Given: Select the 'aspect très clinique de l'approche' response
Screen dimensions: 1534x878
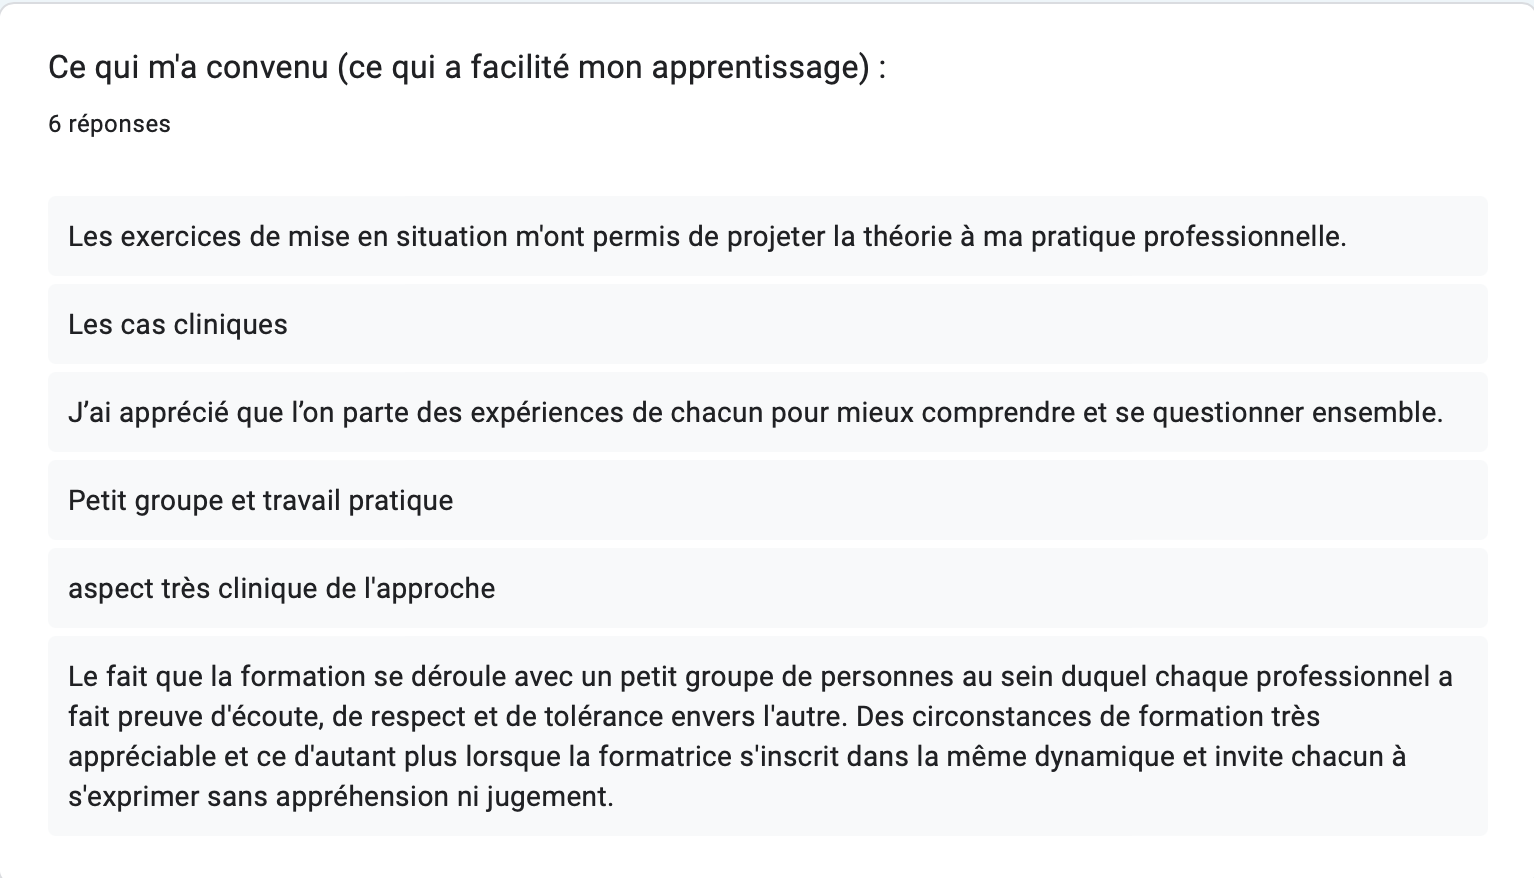Looking at the screenshot, I should pos(767,588).
